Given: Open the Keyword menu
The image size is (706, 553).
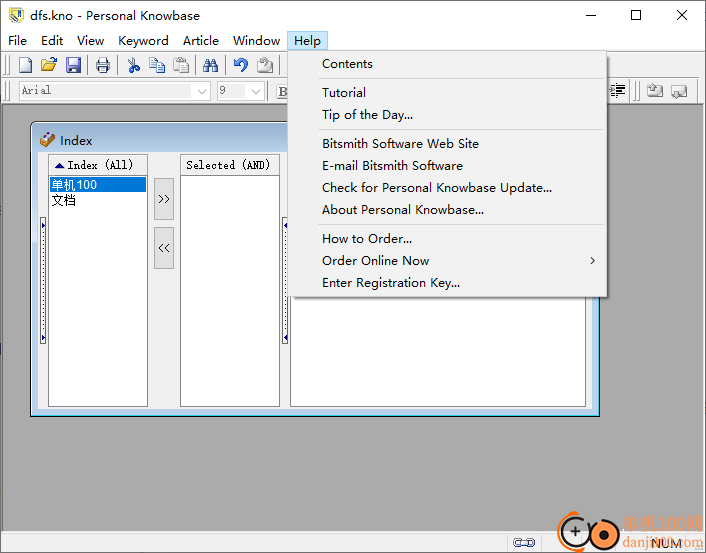Looking at the screenshot, I should (x=143, y=41).
